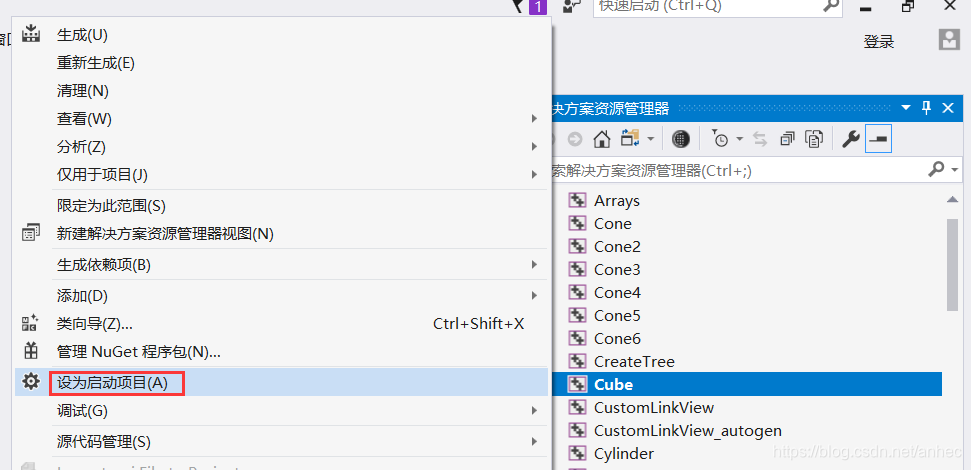Select the CustomLinkView_autogen project
The height and width of the screenshot is (470, 971).
point(687,430)
